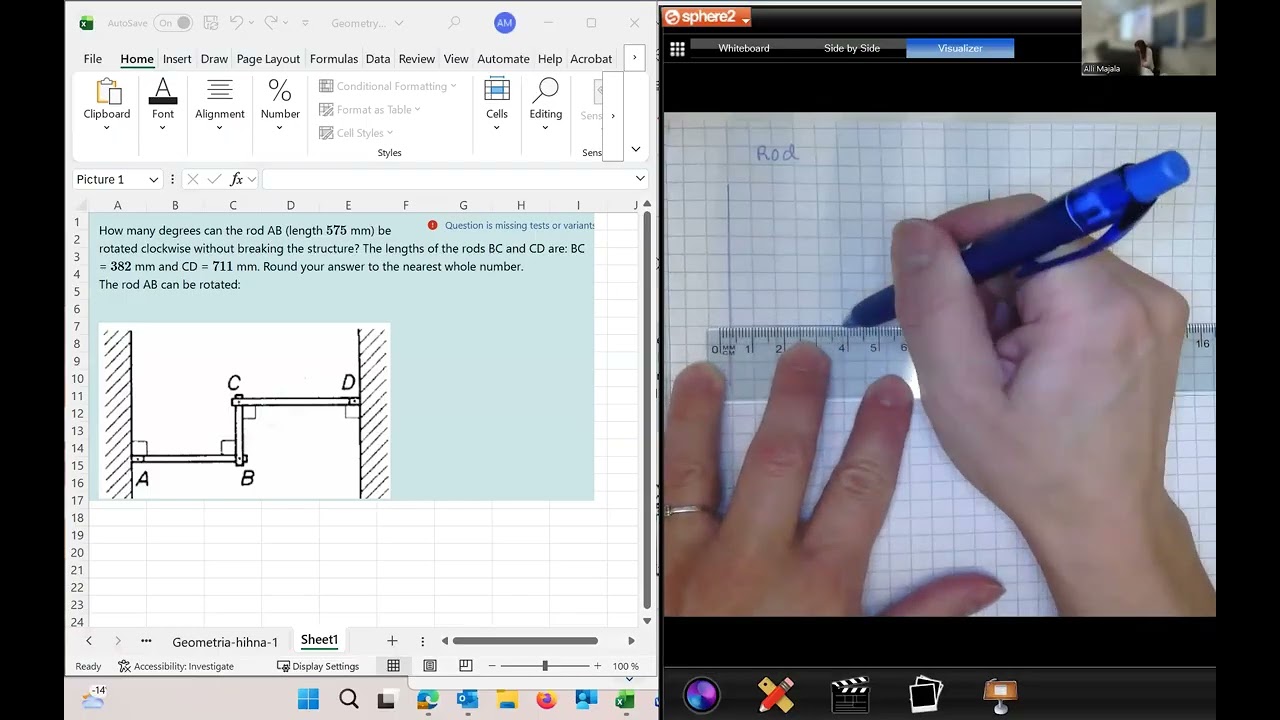Open the File menu
Image resolution: width=1280 pixels, height=720 pixels.
(x=93, y=59)
